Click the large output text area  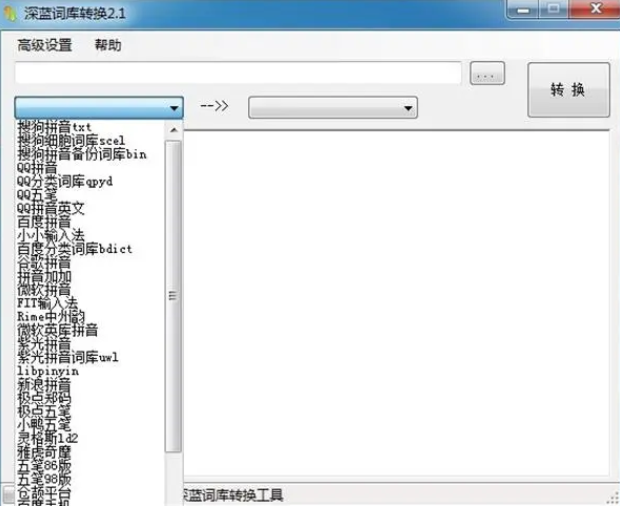coord(397,303)
